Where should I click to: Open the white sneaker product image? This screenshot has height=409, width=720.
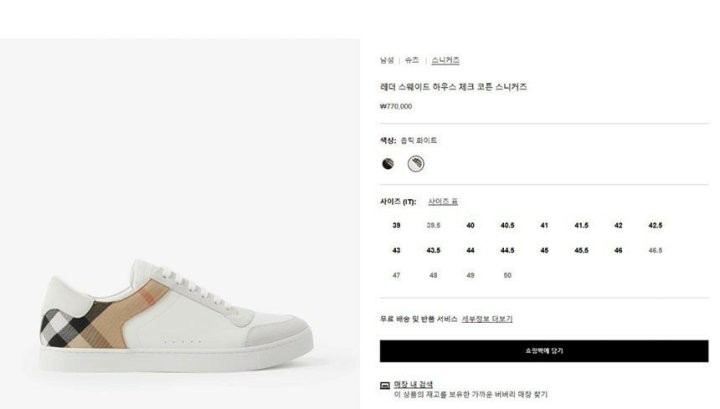pyautogui.click(x=177, y=316)
